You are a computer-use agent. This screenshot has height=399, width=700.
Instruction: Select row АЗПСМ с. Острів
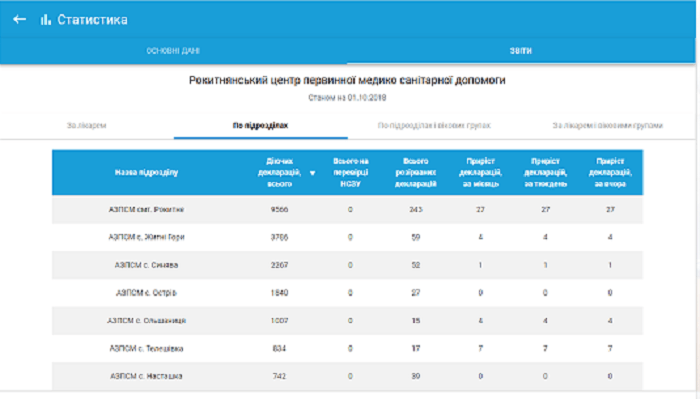point(347,293)
